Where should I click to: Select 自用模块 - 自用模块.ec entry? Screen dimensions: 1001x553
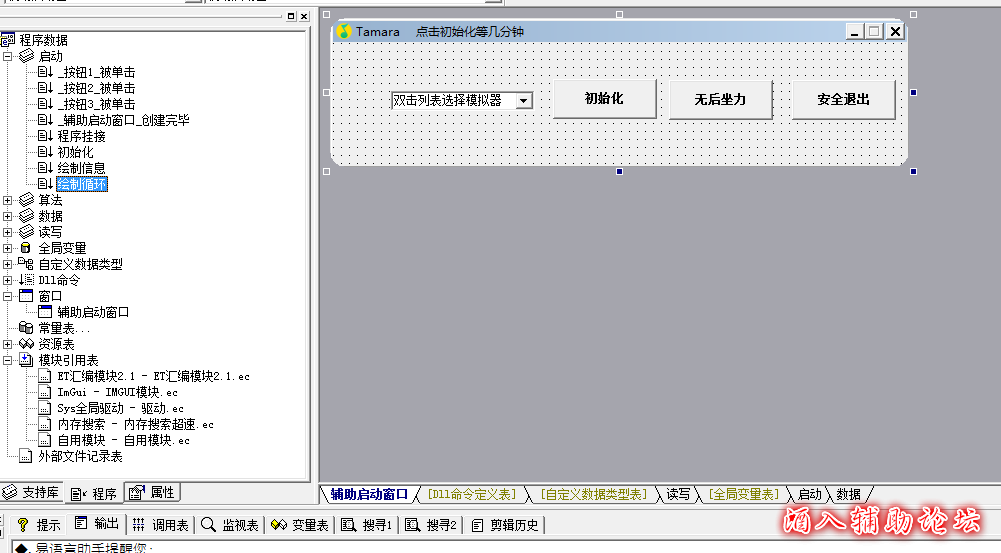(123, 440)
